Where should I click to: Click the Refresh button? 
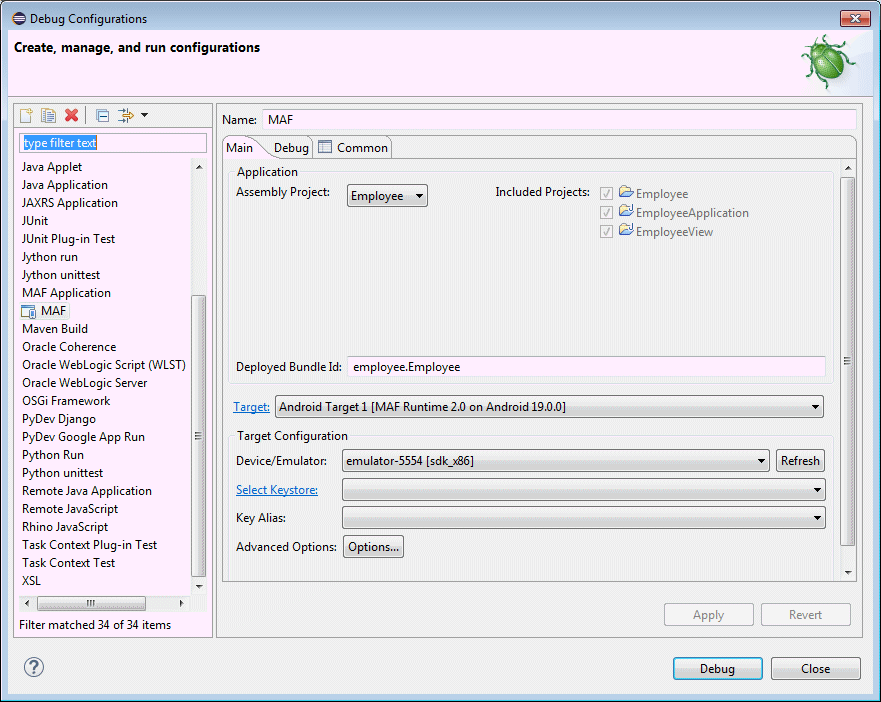[800, 461]
